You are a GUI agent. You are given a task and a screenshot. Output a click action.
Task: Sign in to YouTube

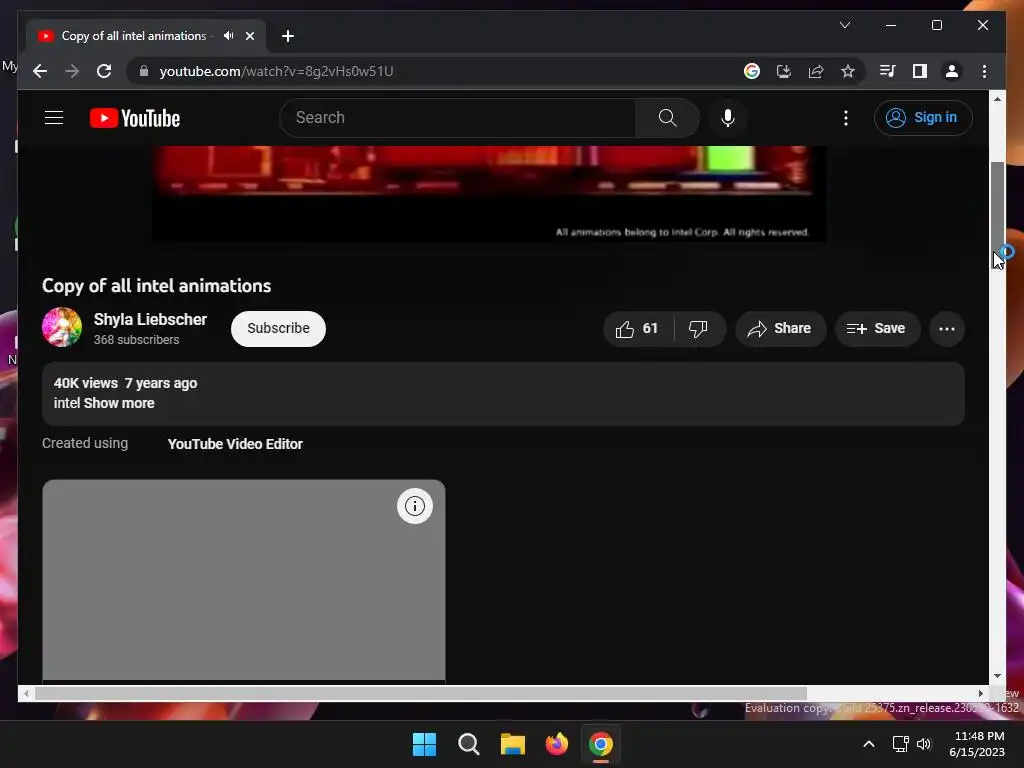[x=922, y=118]
